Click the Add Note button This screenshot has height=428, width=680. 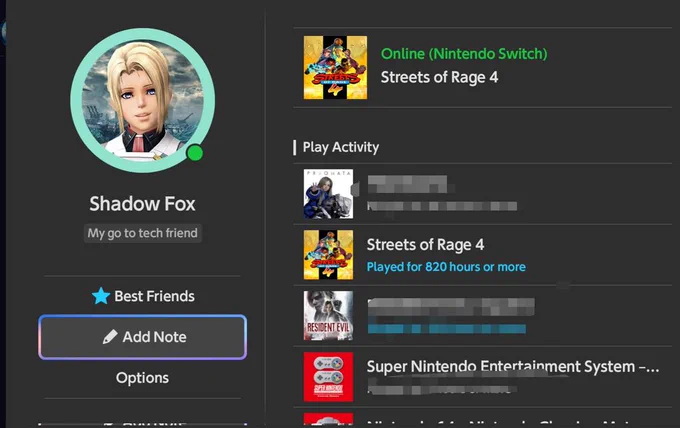(142, 337)
